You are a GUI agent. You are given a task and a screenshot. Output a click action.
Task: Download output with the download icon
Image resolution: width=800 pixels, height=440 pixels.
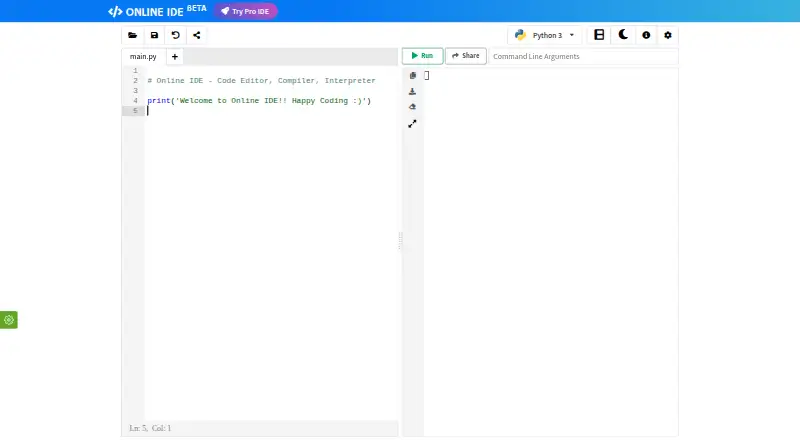pyautogui.click(x=412, y=91)
